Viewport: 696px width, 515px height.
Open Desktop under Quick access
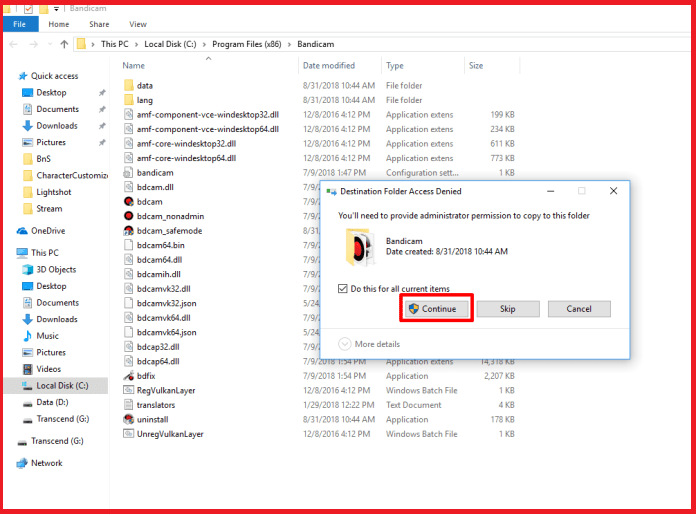[51, 92]
